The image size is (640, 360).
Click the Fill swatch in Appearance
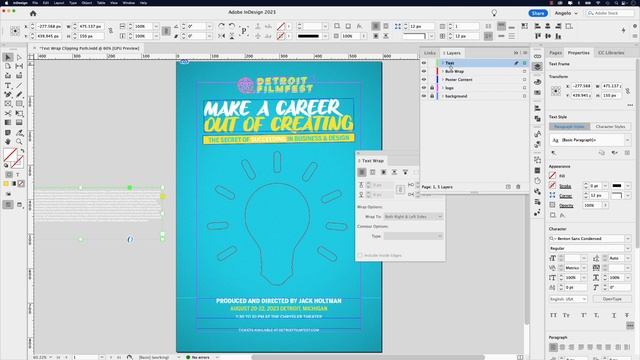click(x=552, y=176)
